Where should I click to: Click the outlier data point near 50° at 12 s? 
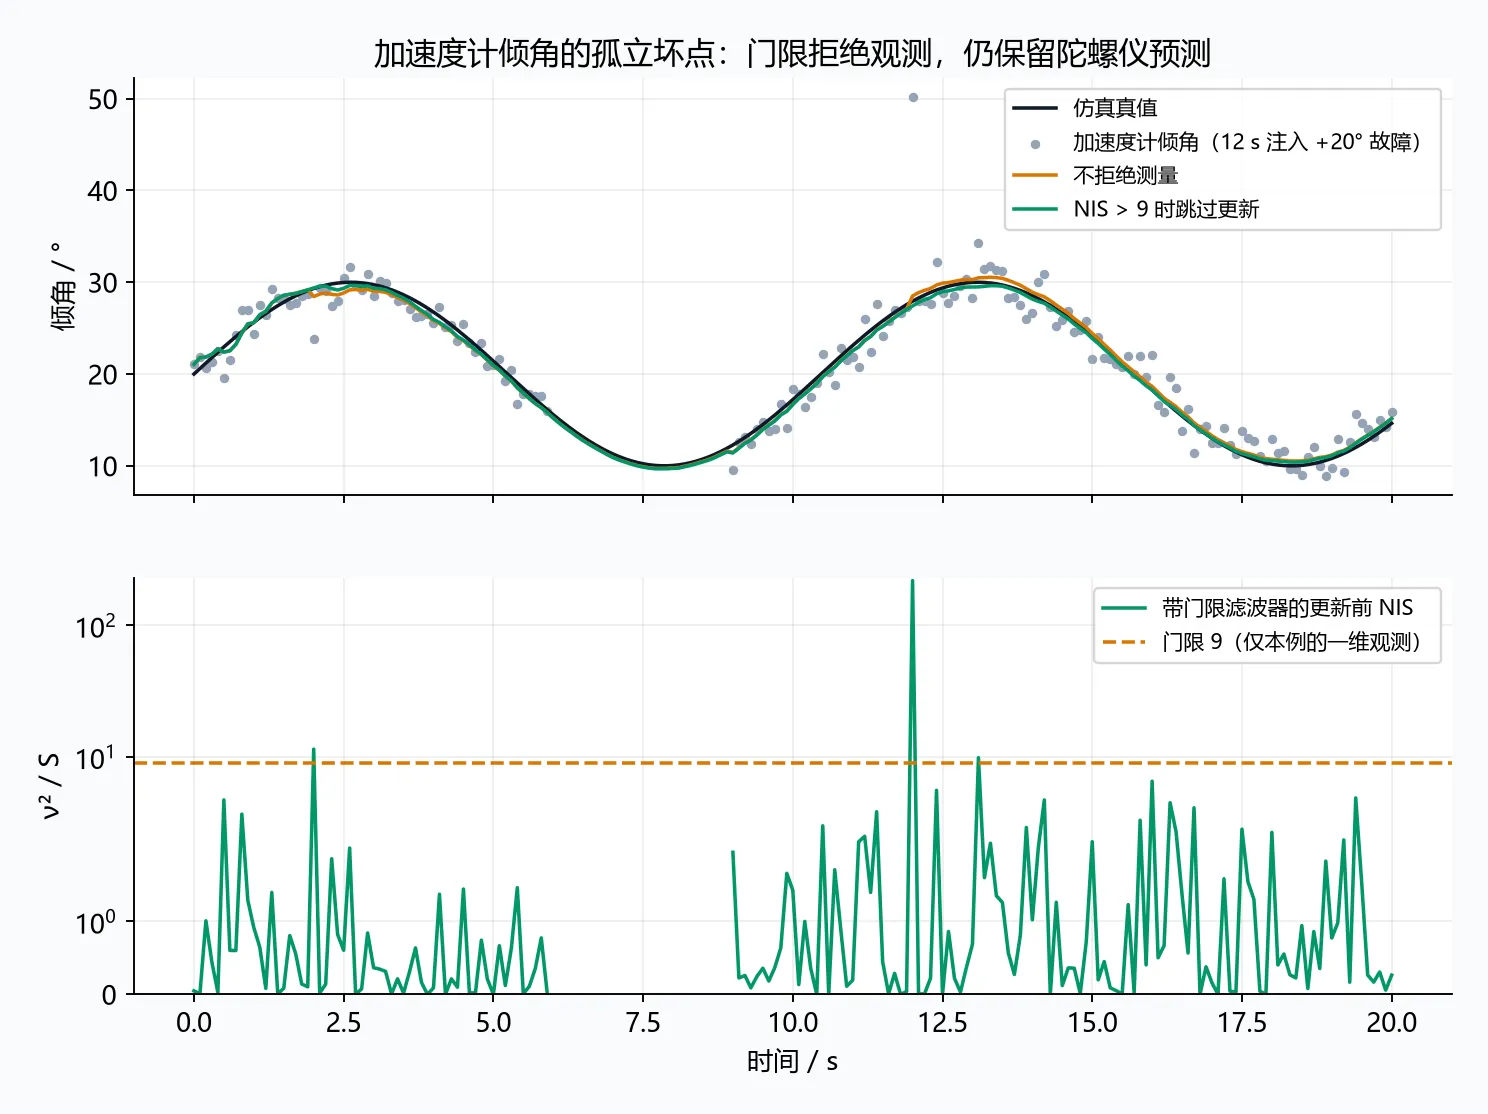[913, 97]
